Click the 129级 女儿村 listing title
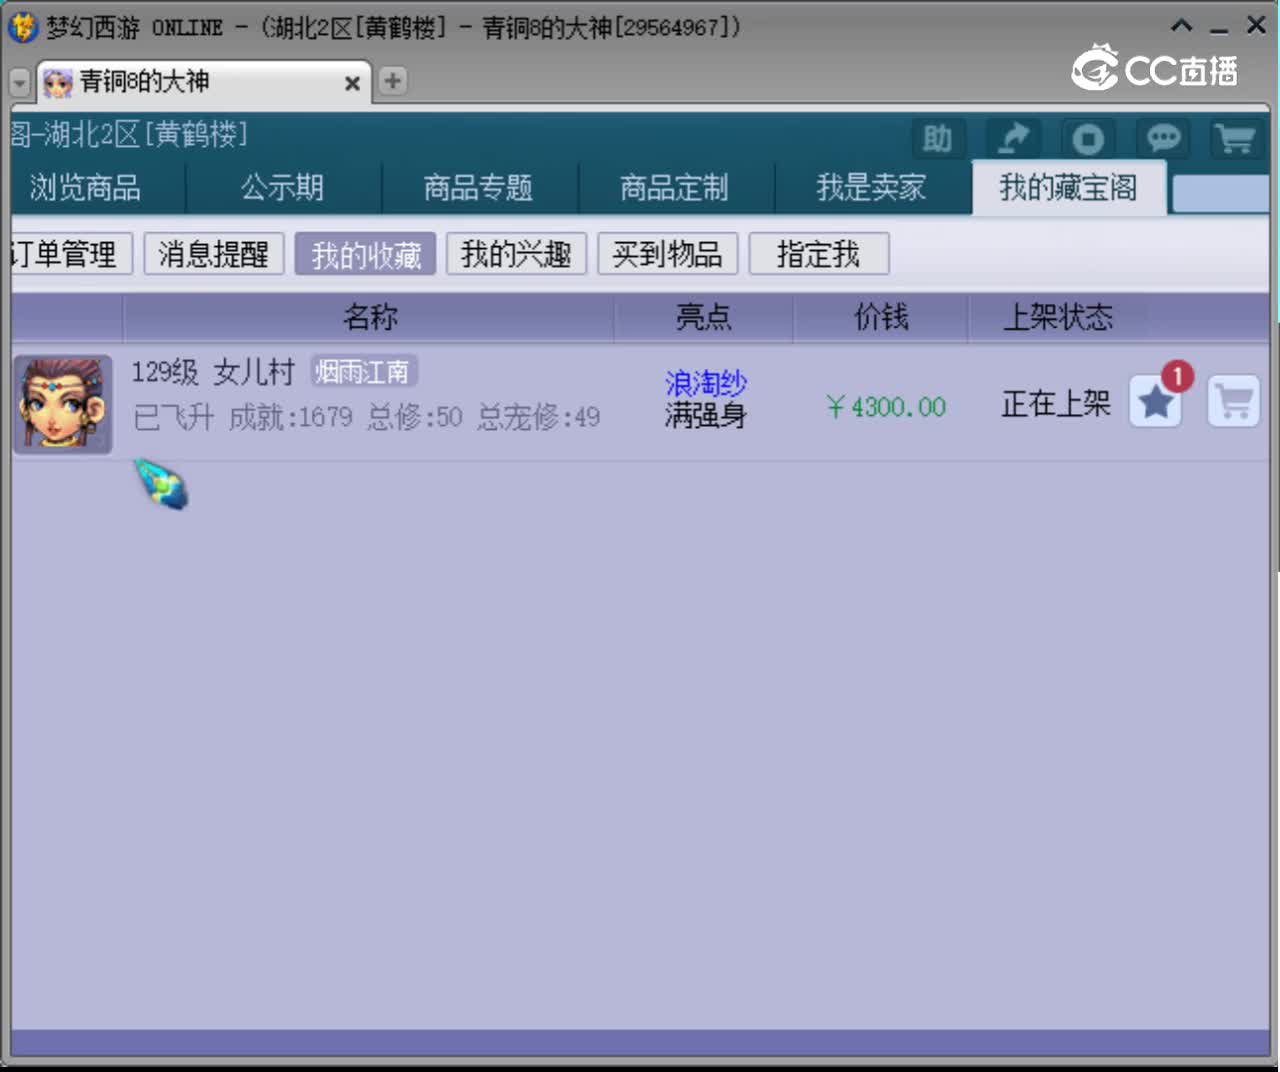 coord(213,372)
